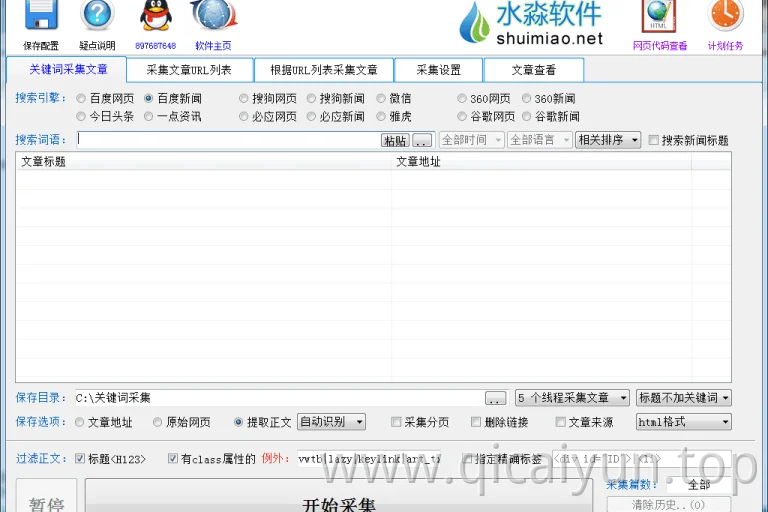
Task: Open the question mark help icon
Action: [97, 16]
